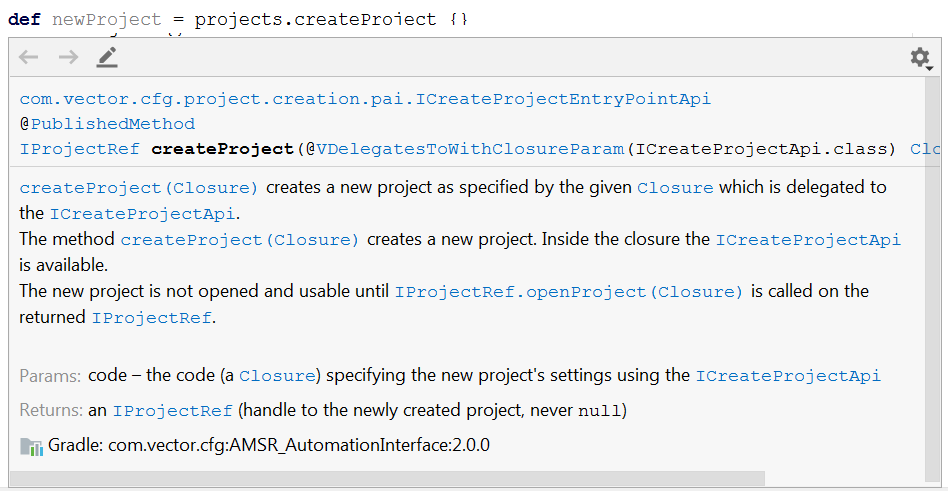Click IProjectRef link in Returns line
952x499 pixels.
[172, 412]
